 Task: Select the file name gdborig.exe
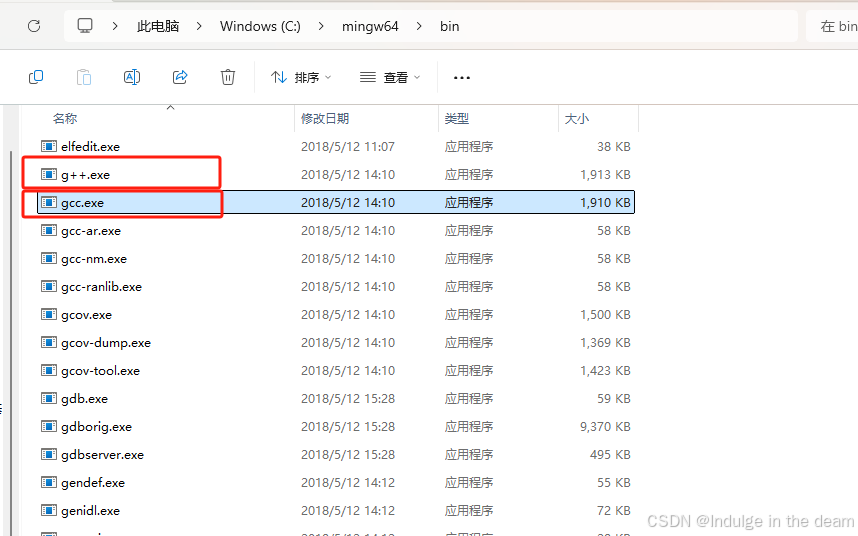pyautogui.click(x=96, y=427)
